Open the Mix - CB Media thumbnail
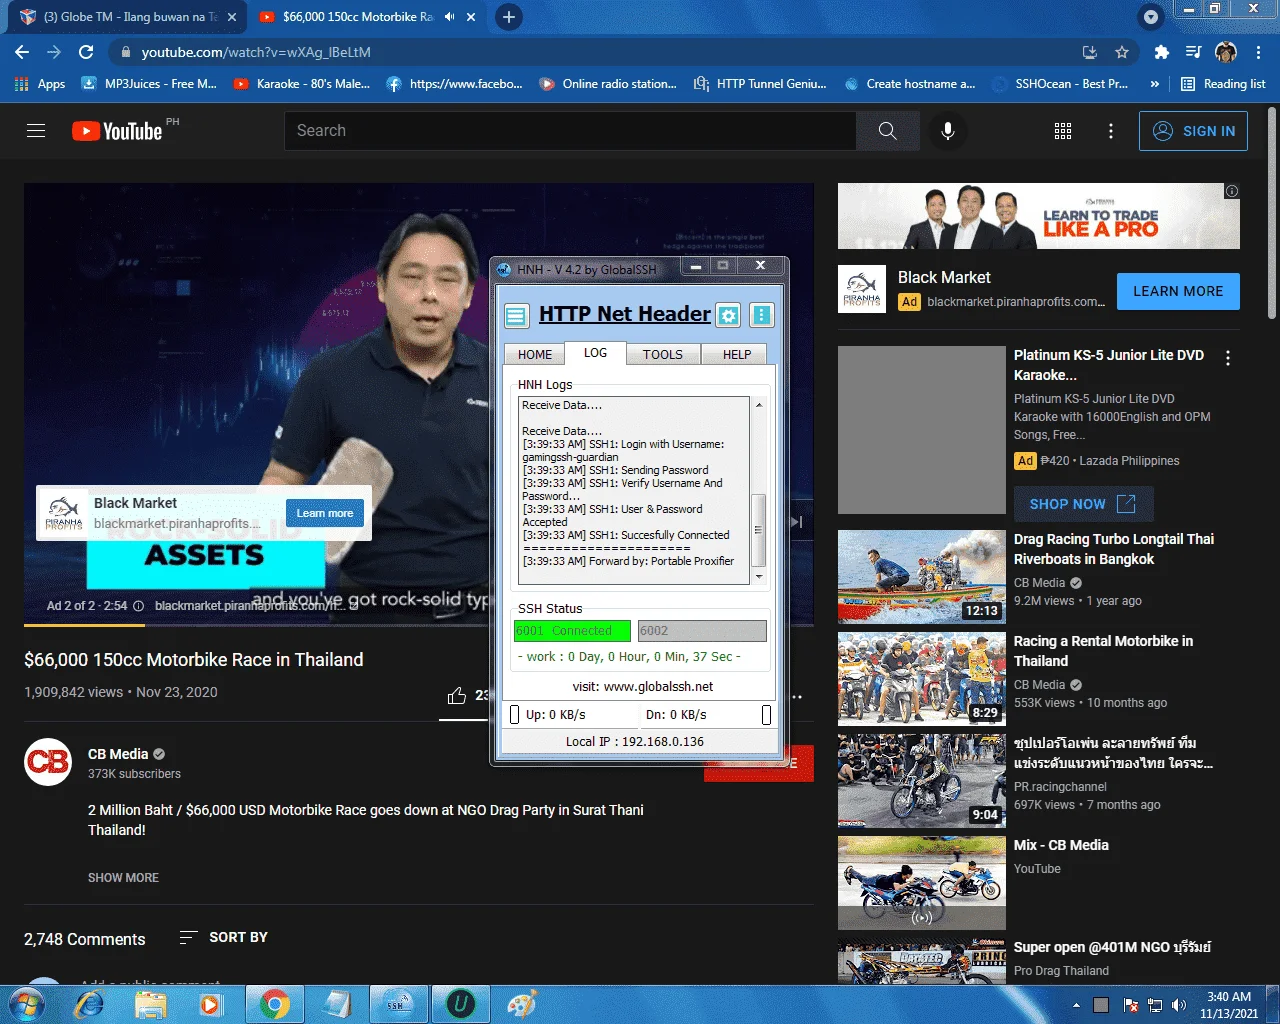Viewport: 1280px width, 1024px height. tap(922, 883)
